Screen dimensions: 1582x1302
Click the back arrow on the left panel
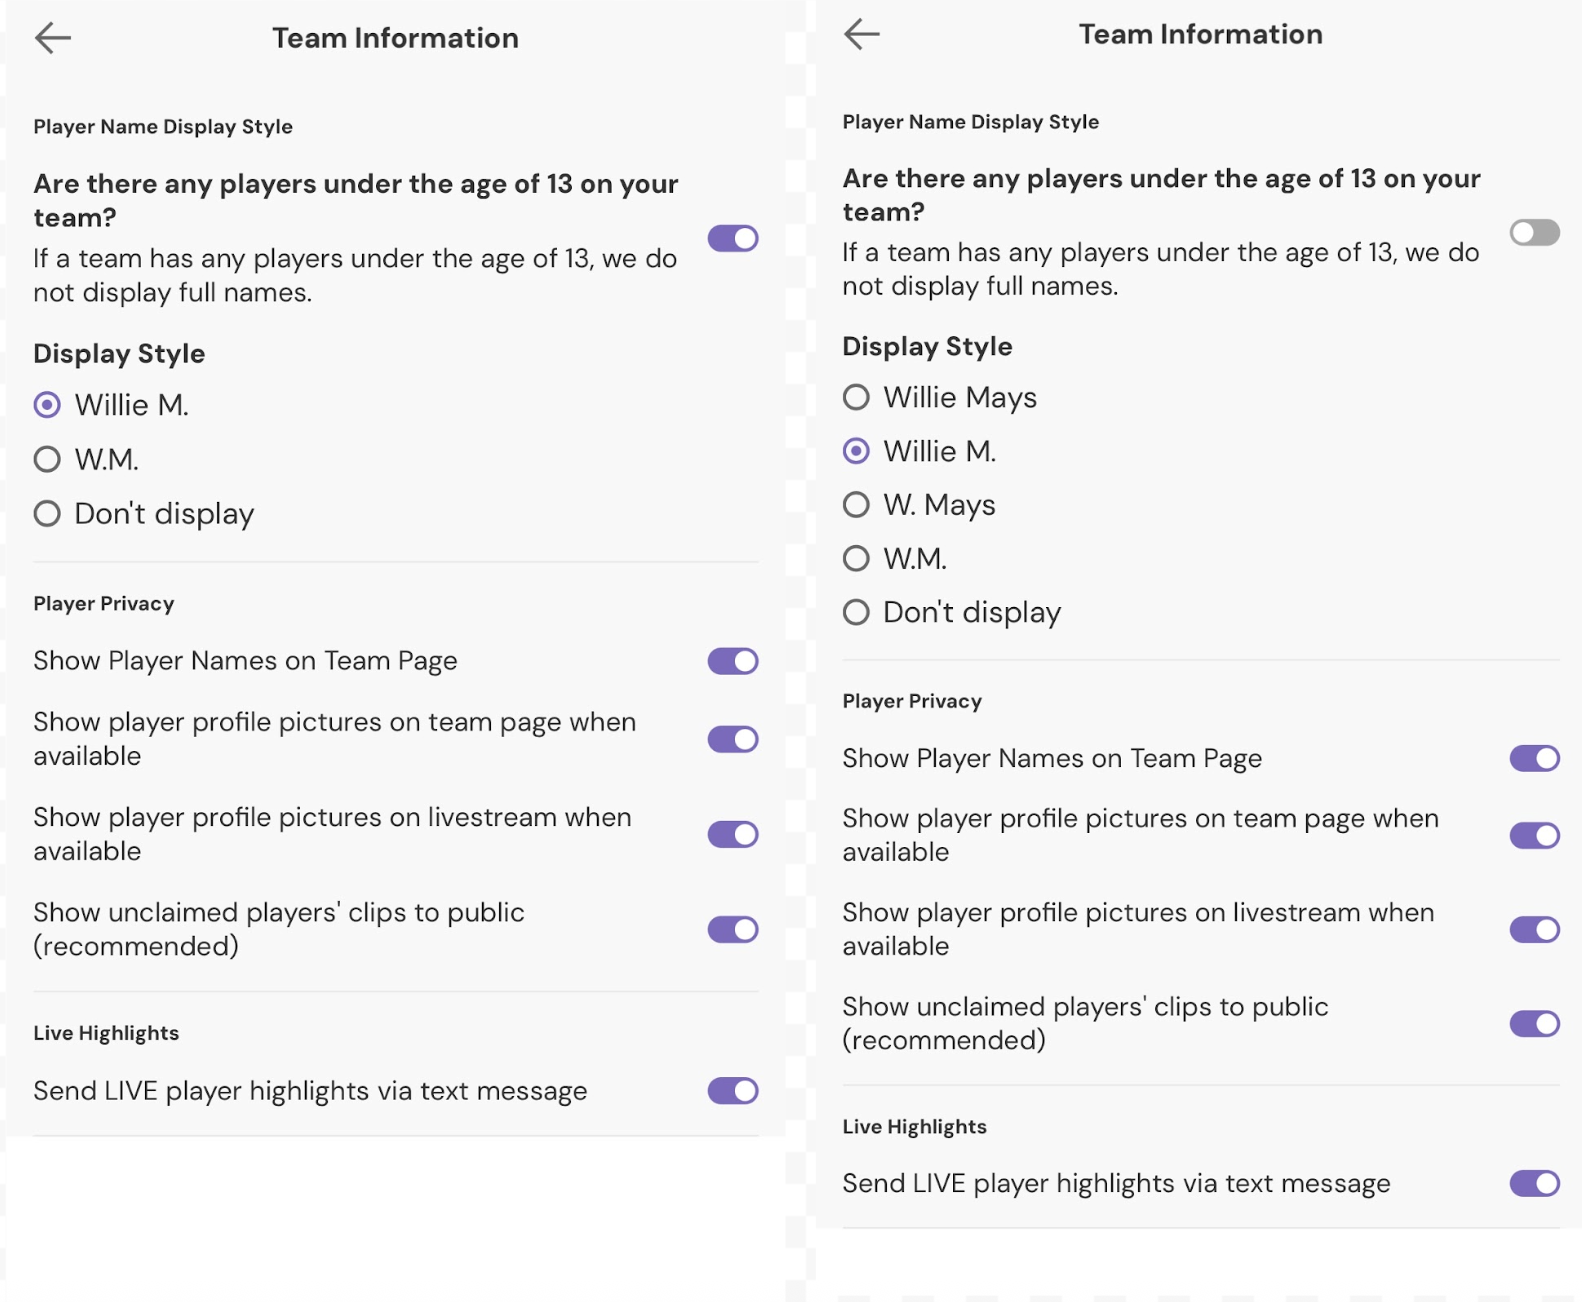point(55,37)
